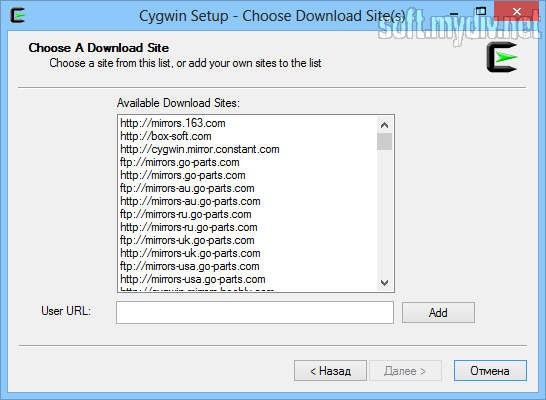Click the list scroll down arrow
Screen dimensions: 546x400
click(384, 283)
